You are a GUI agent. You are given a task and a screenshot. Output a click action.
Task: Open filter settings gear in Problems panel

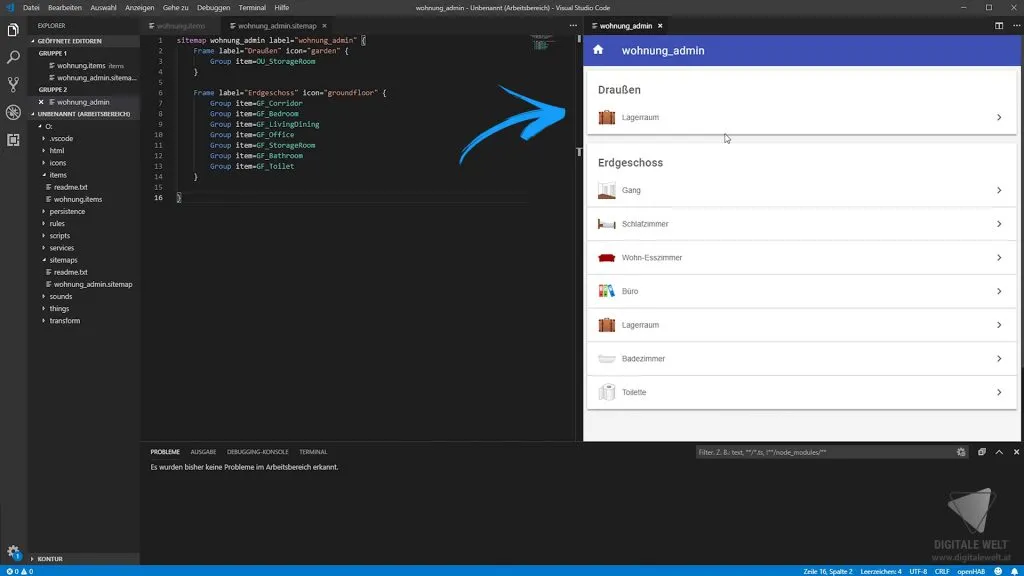961,452
